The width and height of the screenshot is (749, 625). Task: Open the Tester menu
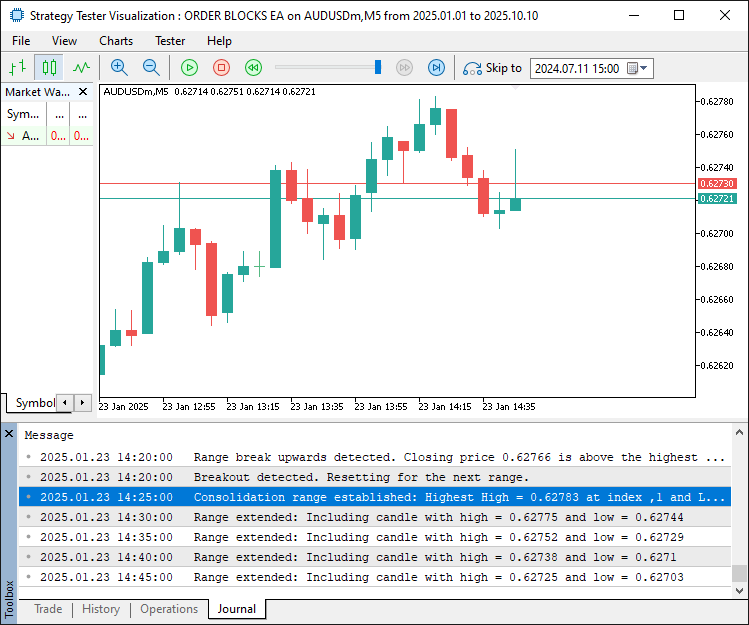pos(170,41)
